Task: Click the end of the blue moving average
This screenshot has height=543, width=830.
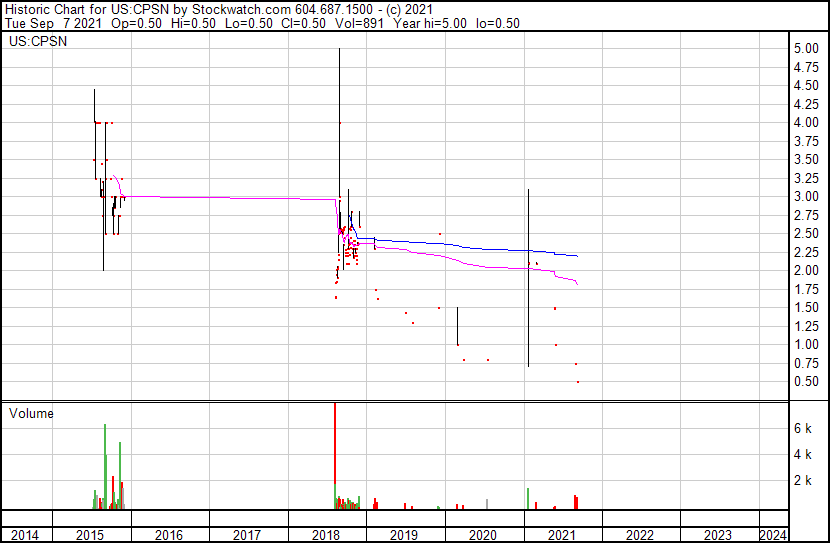Action: pos(577,256)
